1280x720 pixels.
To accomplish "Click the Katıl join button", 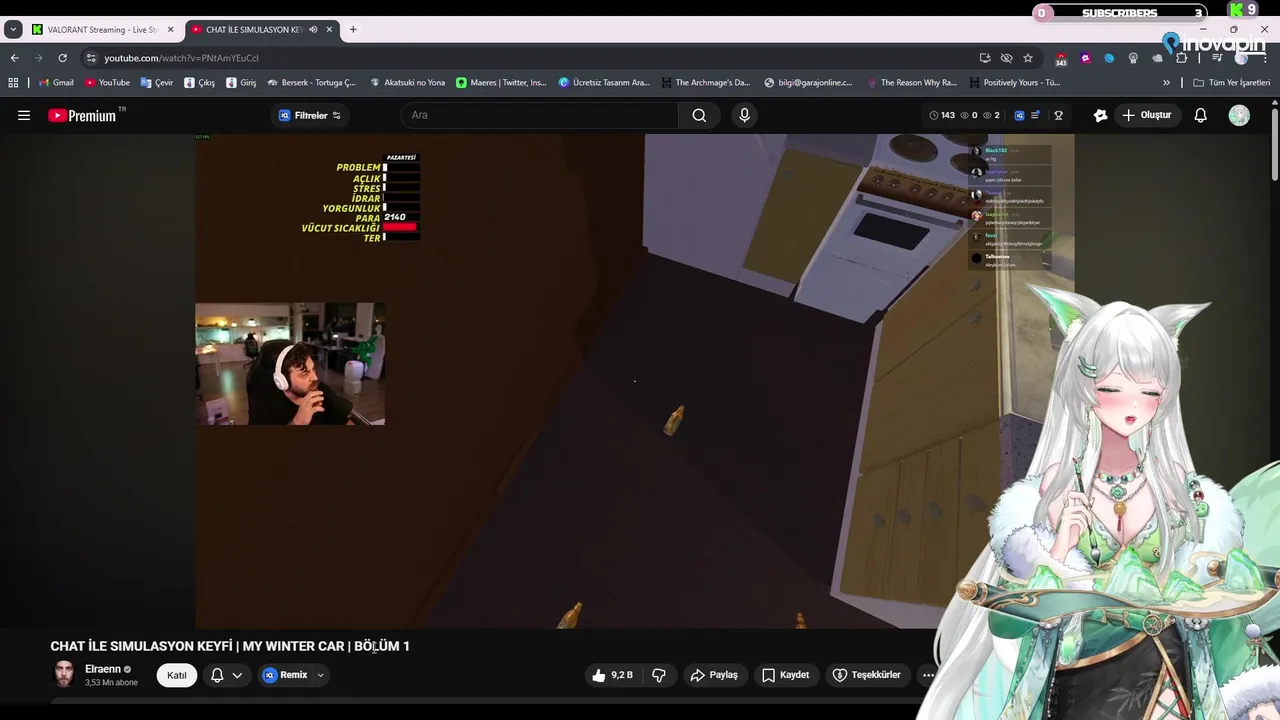I will pyautogui.click(x=177, y=675).
